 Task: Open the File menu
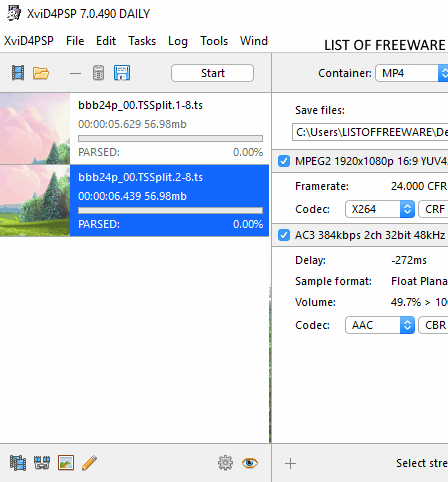coord(75,41)
